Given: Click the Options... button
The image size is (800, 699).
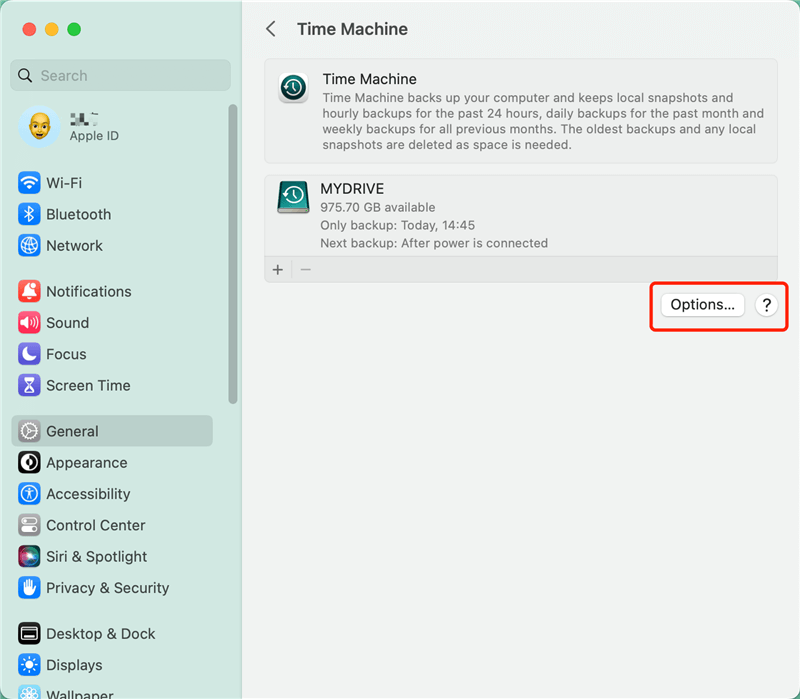Looking at the screenshot, I should click(702, 305).
